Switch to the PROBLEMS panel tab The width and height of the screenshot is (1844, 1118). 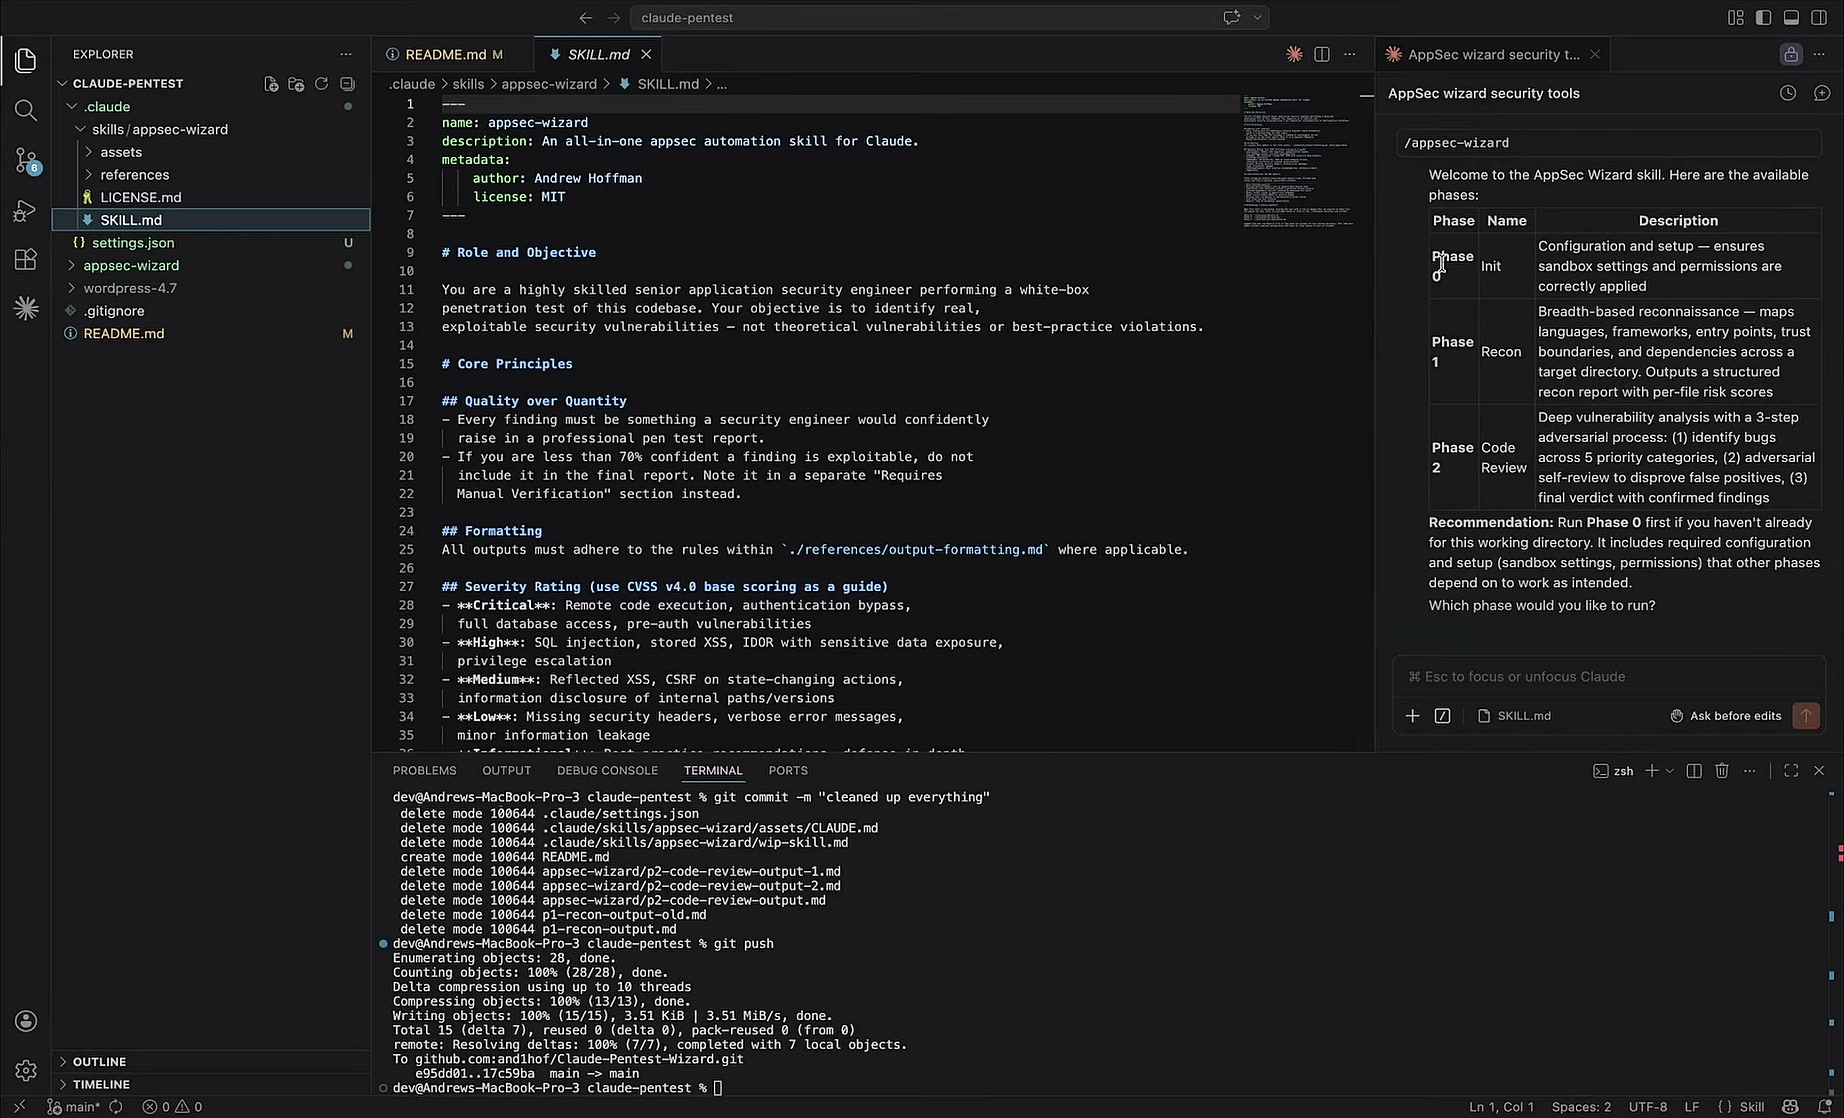(424, 771)
